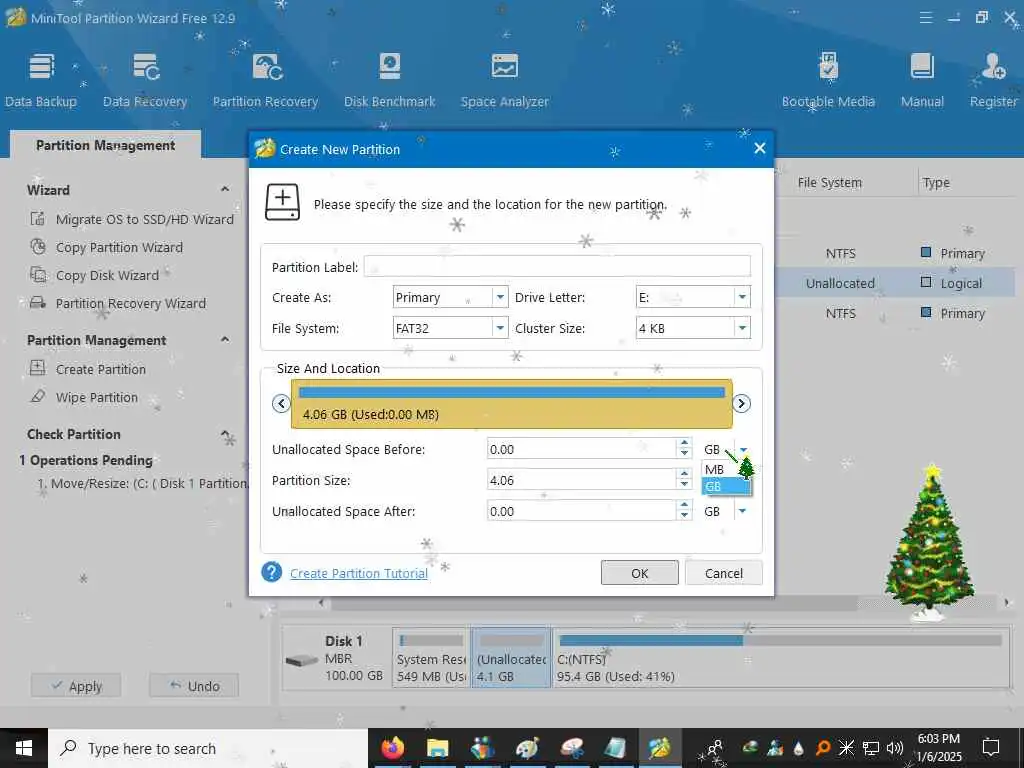Viewport: 1024px width, 768px height.
Task: Click the Apply button
Action: [76, 686]
